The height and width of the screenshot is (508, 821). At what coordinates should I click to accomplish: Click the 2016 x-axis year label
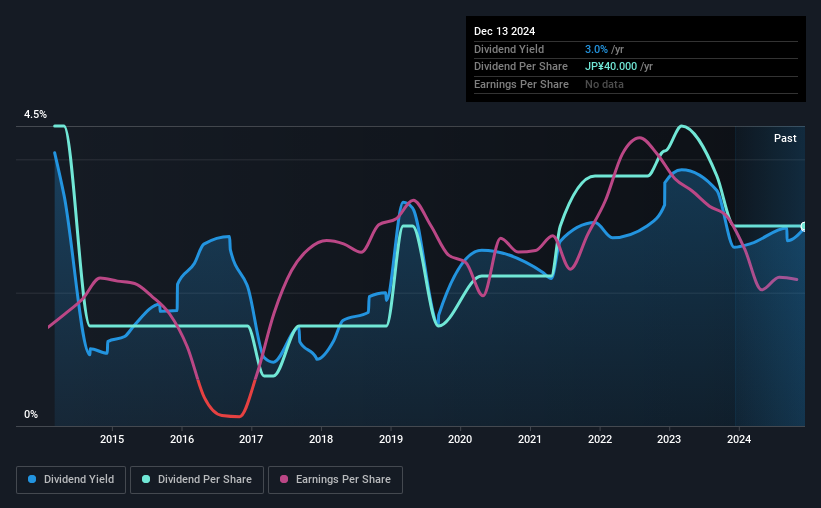coord(182,439)
